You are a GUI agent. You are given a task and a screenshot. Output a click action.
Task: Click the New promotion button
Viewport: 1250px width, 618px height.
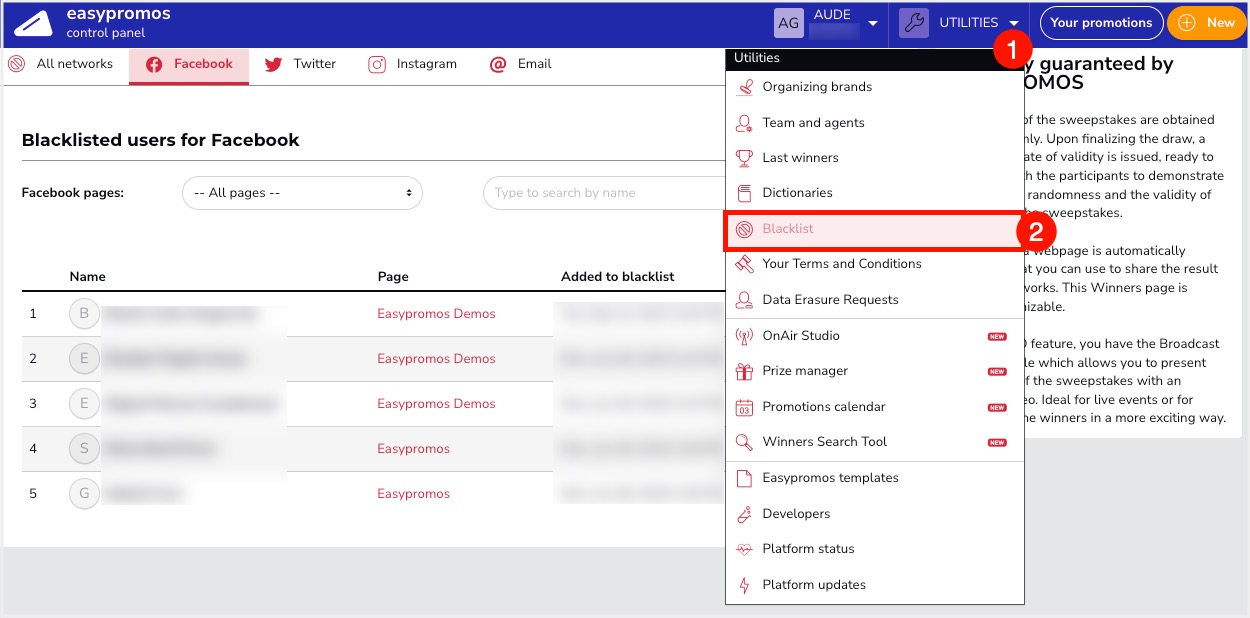tap(1207, 23)
